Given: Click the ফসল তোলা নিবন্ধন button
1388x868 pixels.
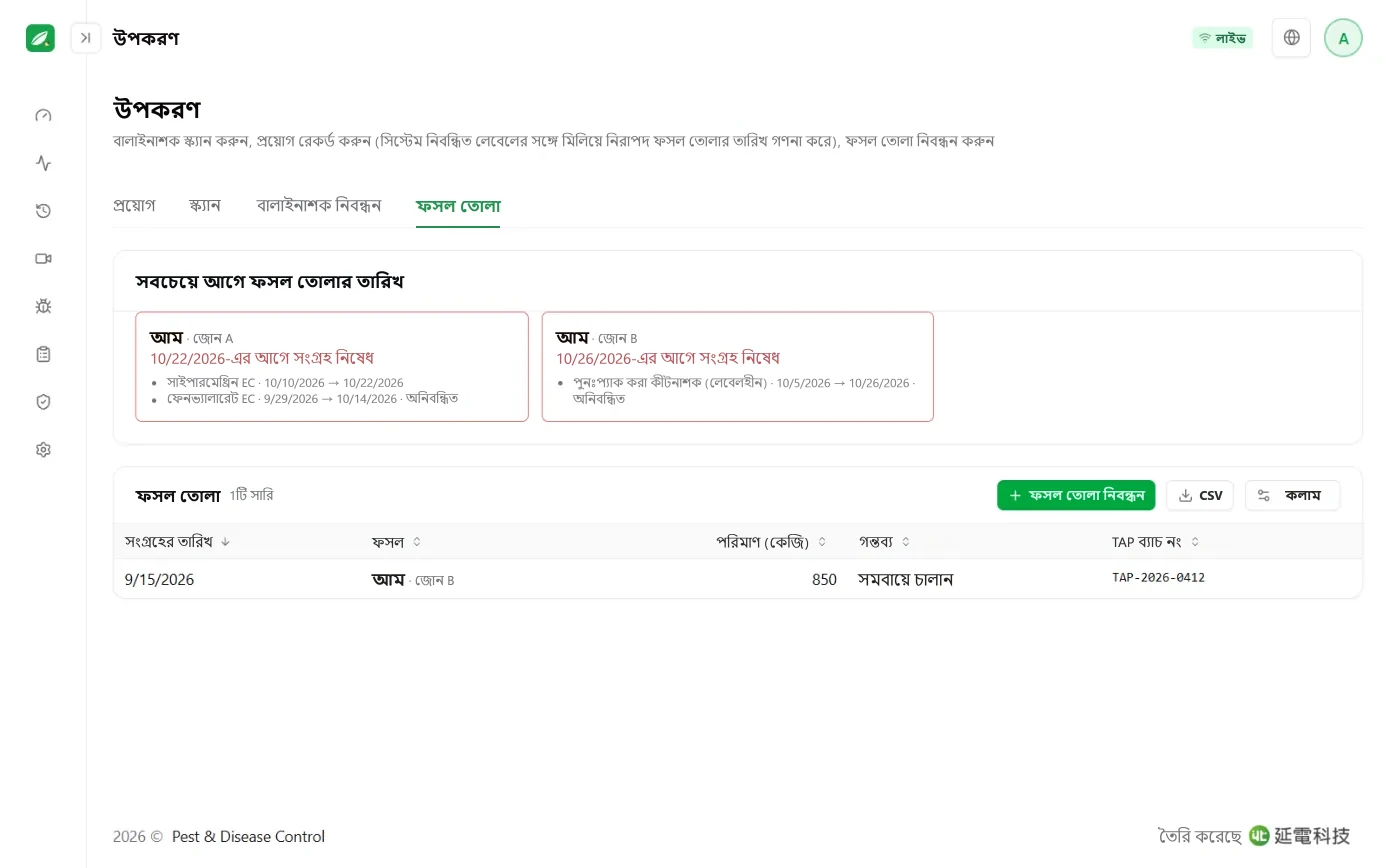Looking at the screenshot, I should tap(1076, 495).
